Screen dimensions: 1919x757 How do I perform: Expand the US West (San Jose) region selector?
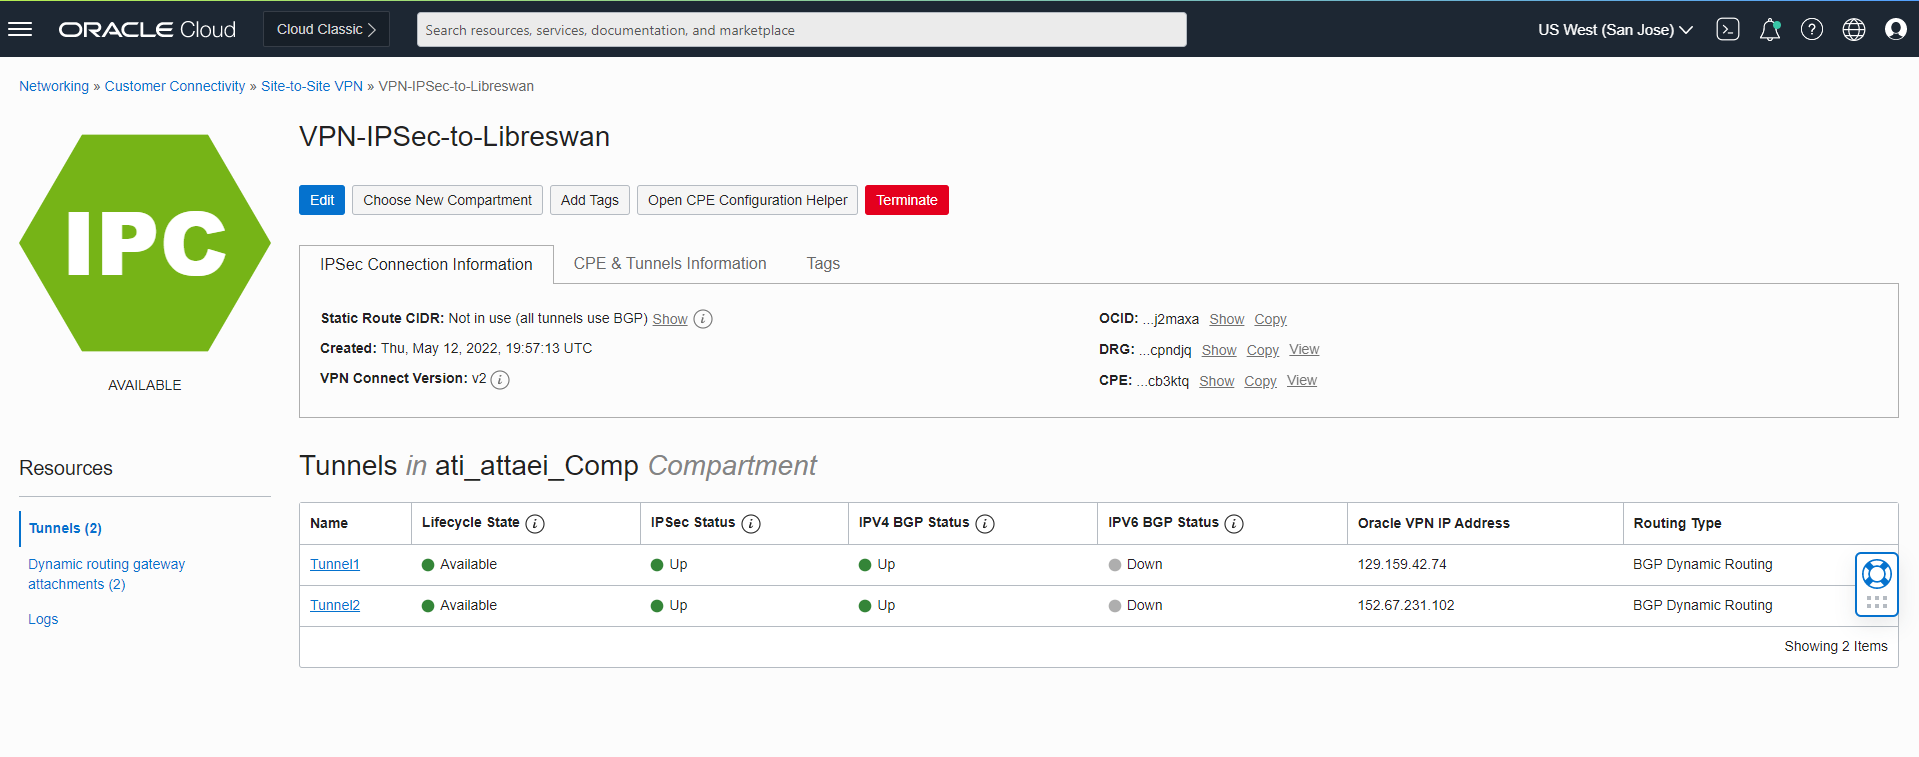point(1615,30)
